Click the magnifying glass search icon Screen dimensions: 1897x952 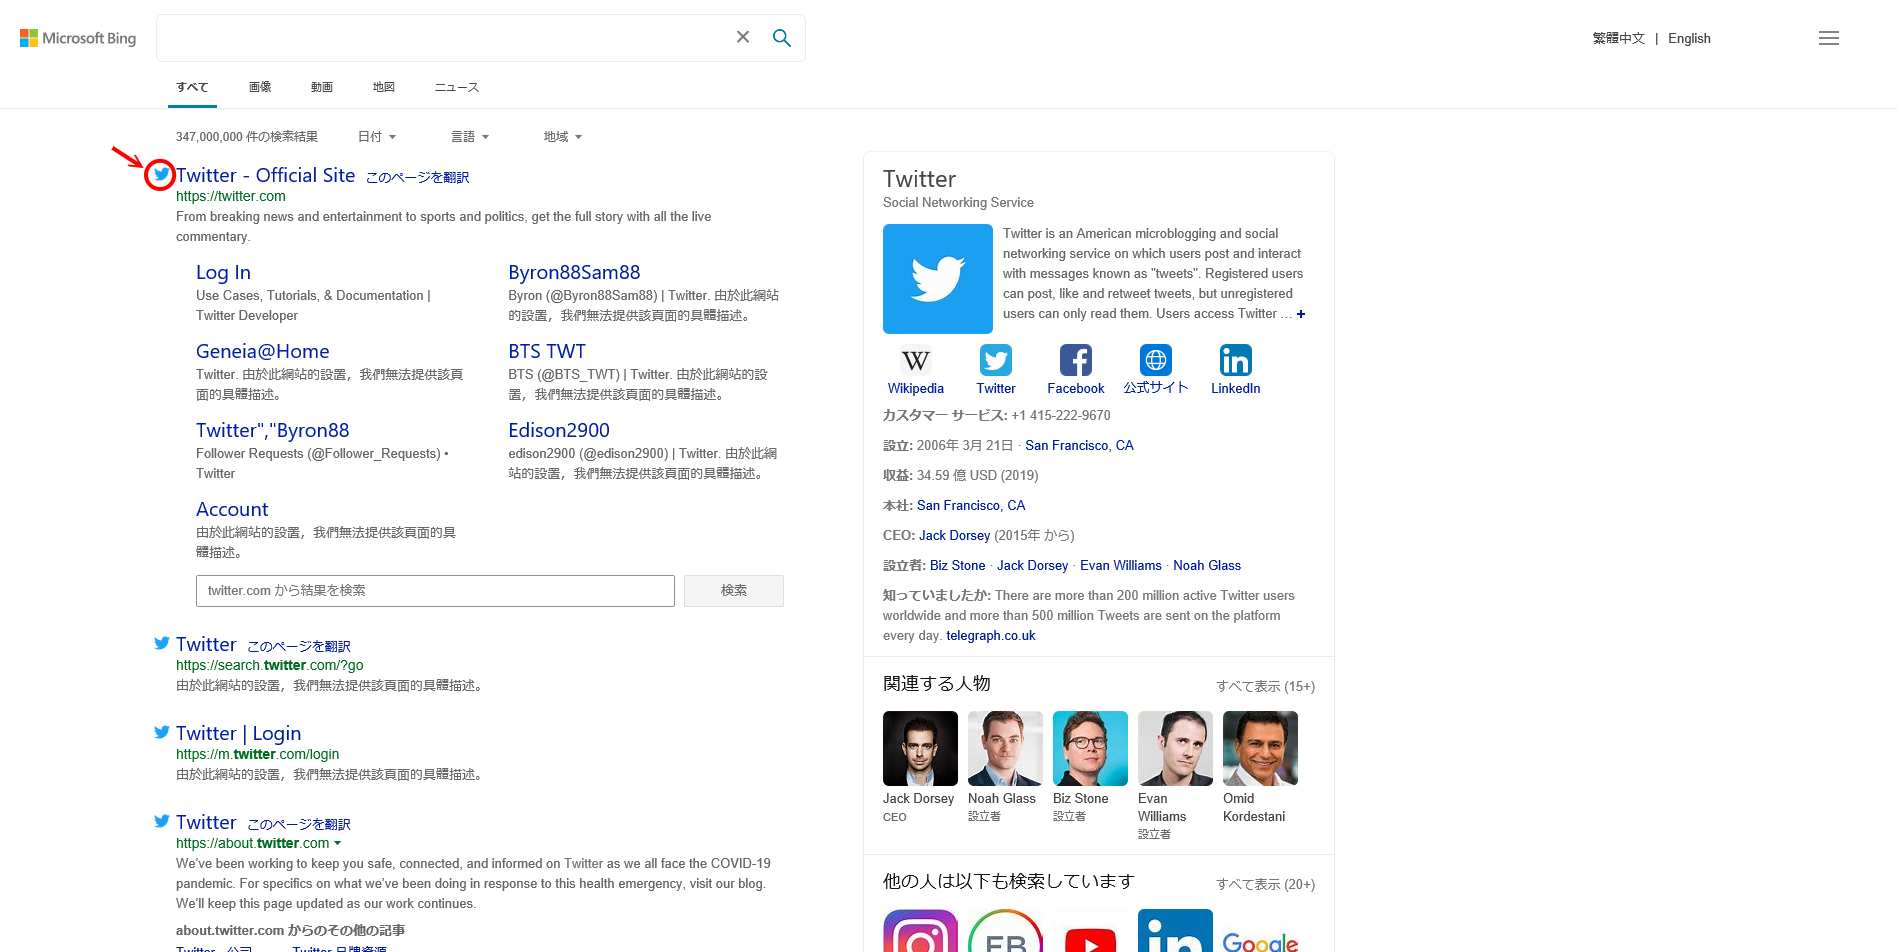click(782, 38)
